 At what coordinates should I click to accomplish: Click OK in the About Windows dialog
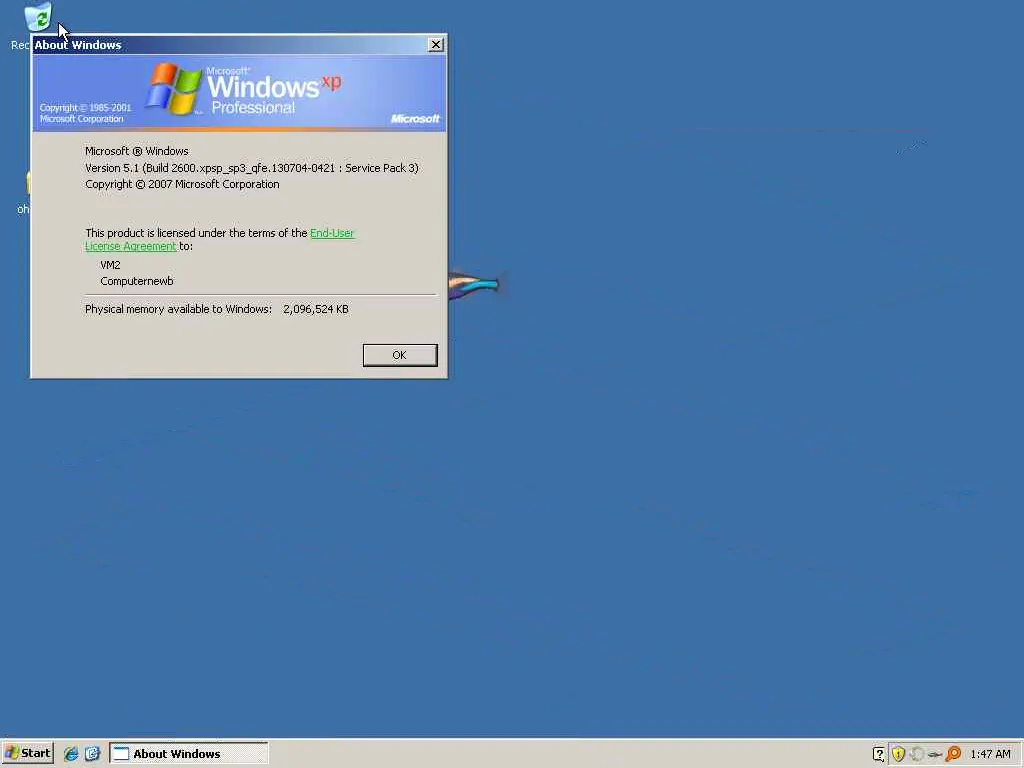(x=400, y=355)
